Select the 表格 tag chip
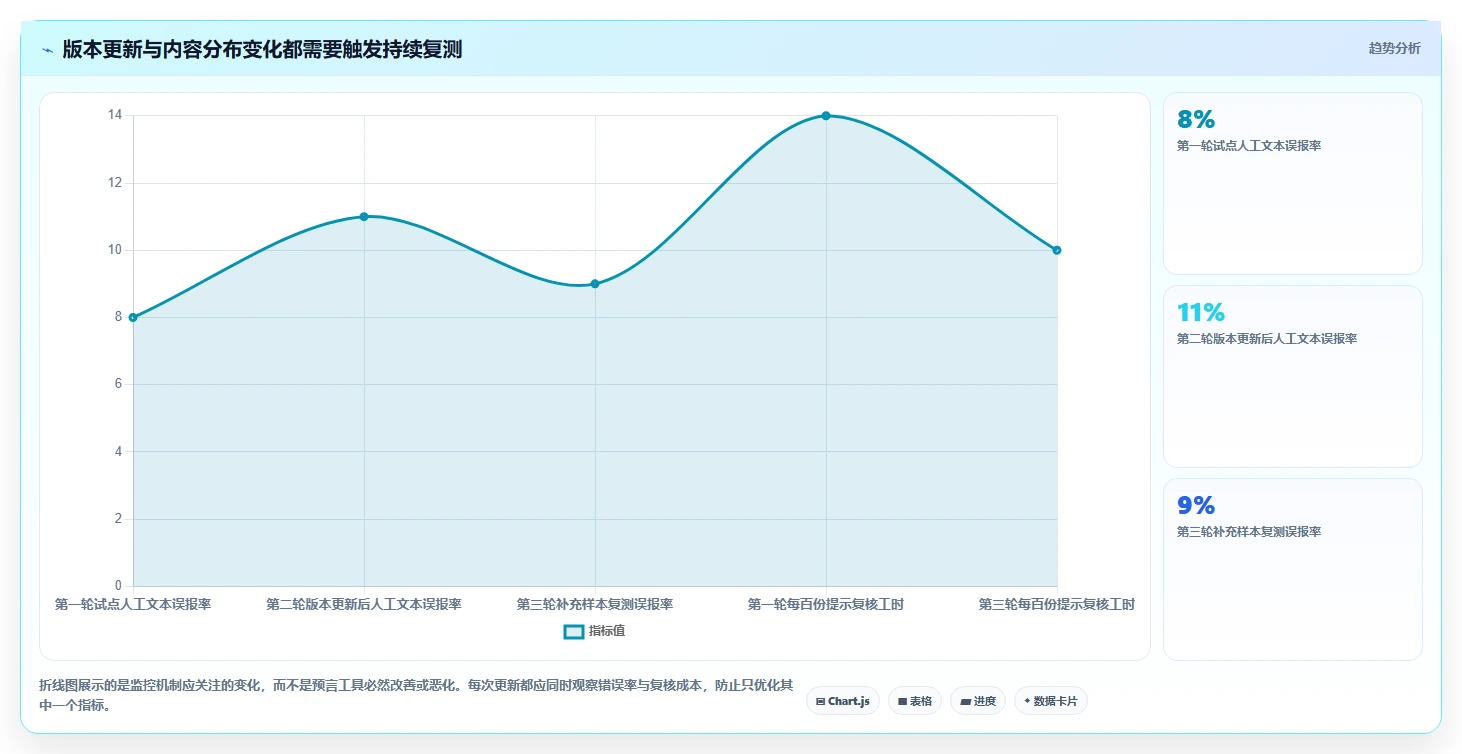Viewport: 1462px width, 754px height. 915,701
